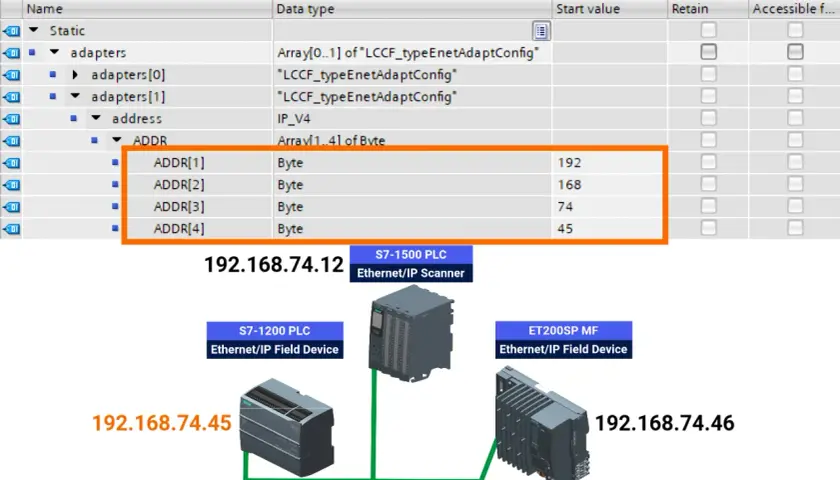Click the ET200SP MF Ethernet/IP Field Device label
Screen dimensions: 840x480
[x=564, y=340]
